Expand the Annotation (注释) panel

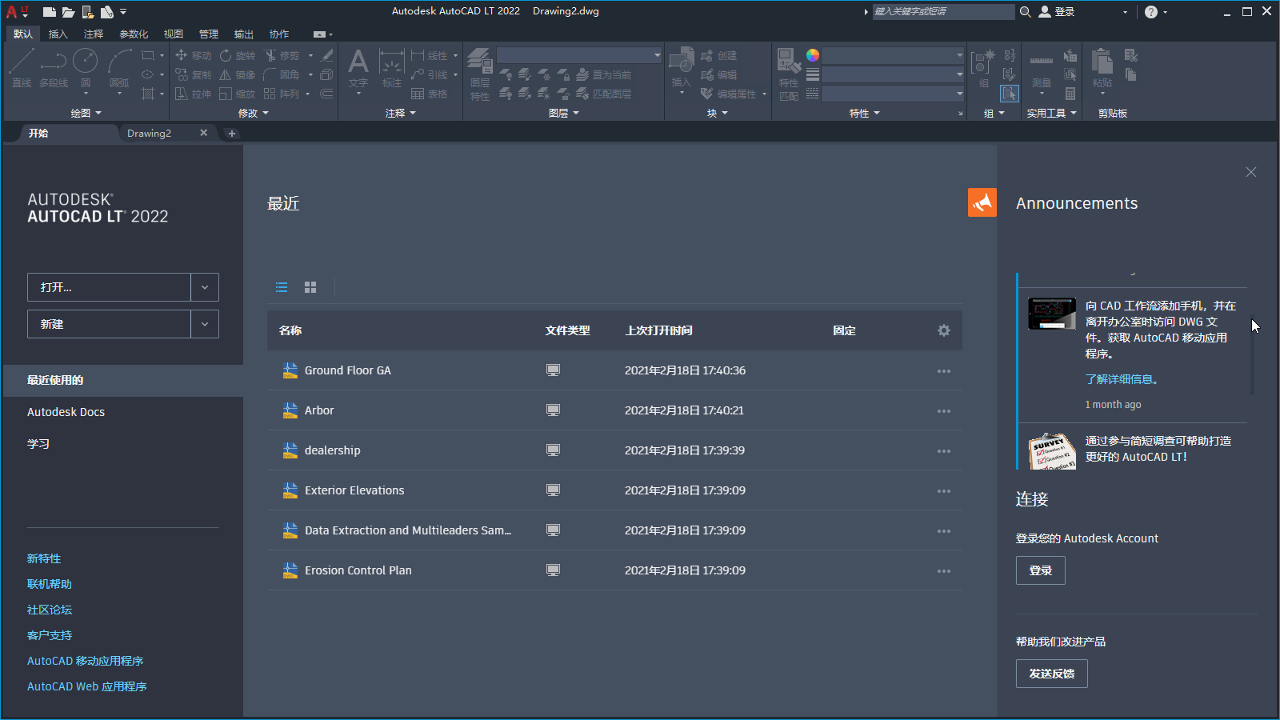point(400,113)
